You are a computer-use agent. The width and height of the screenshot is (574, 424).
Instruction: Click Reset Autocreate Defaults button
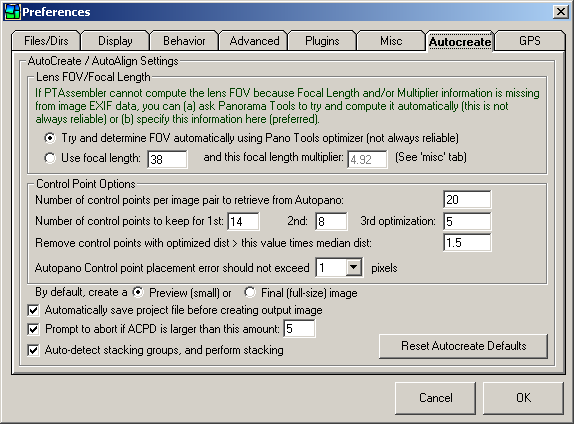[x=463, y=346]
